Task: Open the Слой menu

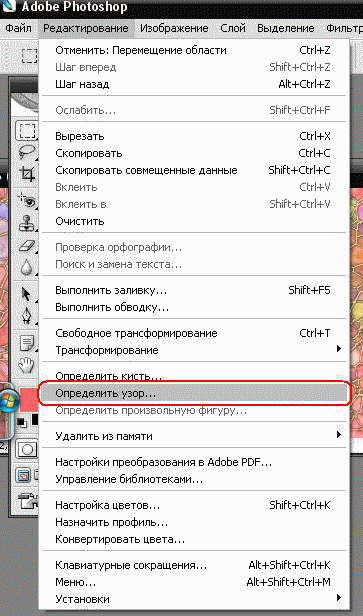Action: coord(233,28)
